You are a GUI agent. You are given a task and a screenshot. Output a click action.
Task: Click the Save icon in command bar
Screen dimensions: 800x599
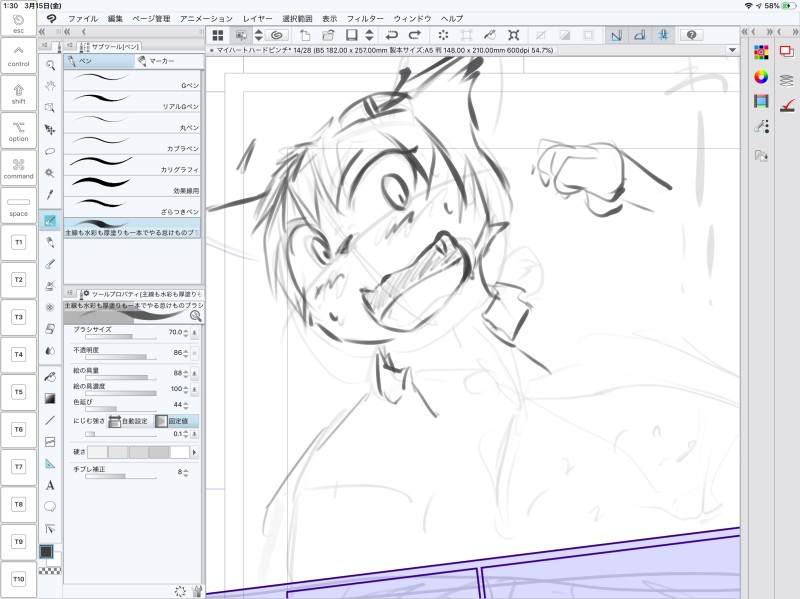(352, 35)
